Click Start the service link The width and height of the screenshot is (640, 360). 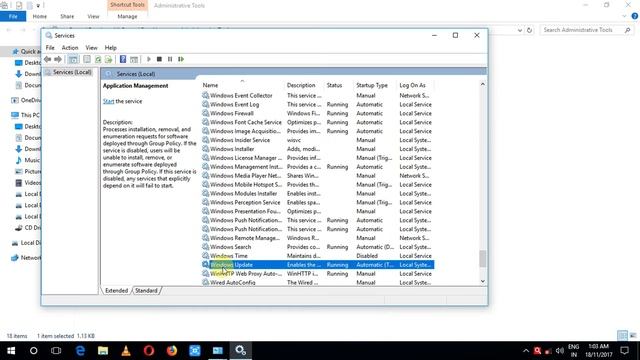click(109, 101)
